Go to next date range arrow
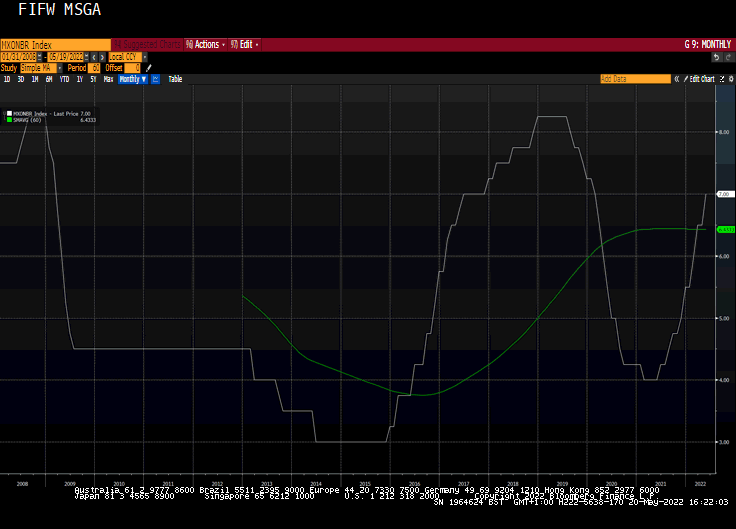Viewport: 736px width, 529px height. (101, 57)
